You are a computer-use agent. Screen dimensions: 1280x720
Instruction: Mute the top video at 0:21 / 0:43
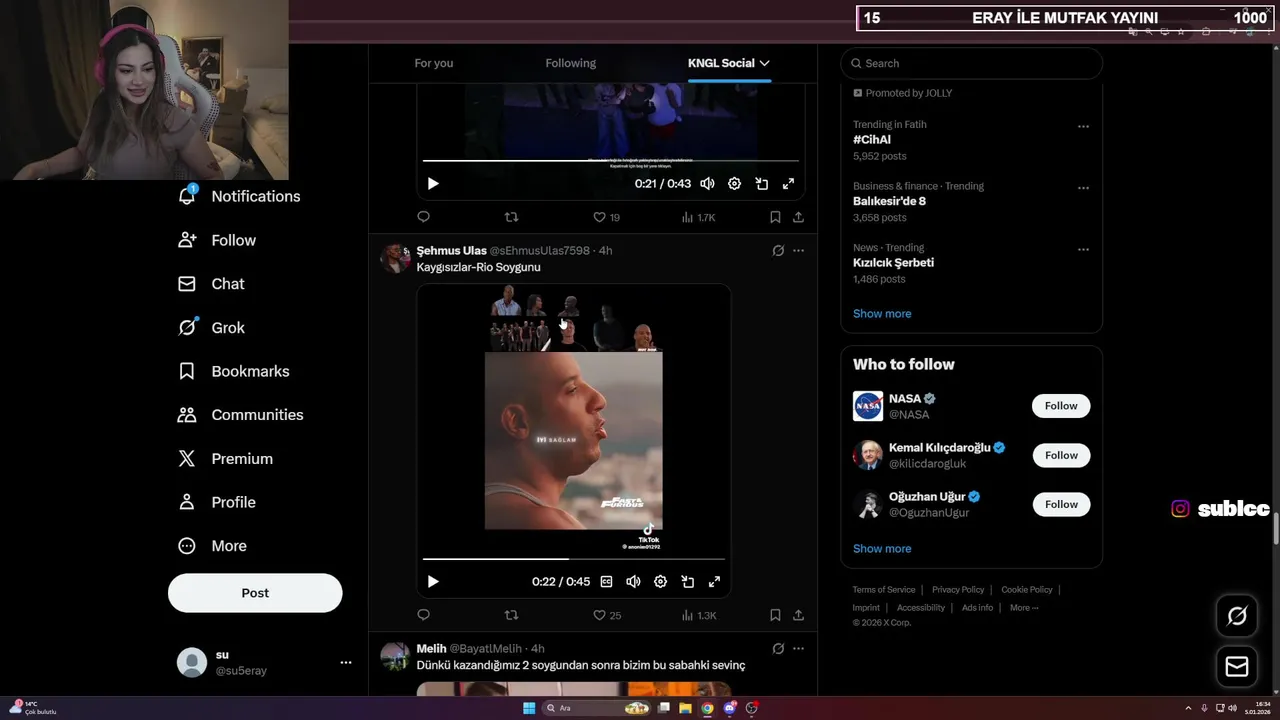707,184
